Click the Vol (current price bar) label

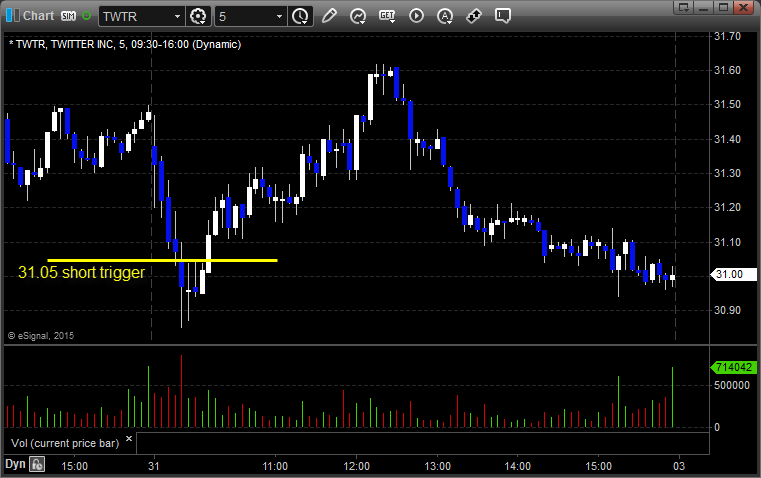click(65, 443)
